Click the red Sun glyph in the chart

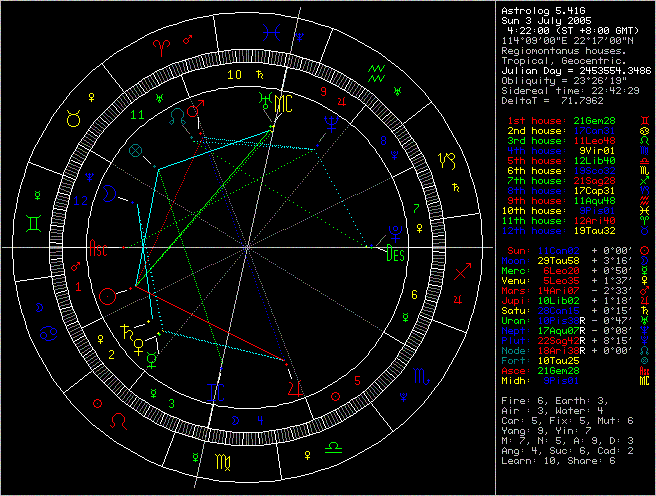tap(108, 296)
